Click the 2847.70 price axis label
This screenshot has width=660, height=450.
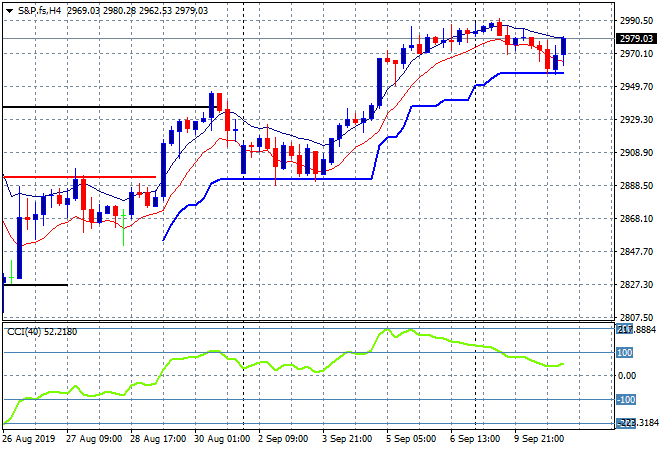tap(636, 252)
